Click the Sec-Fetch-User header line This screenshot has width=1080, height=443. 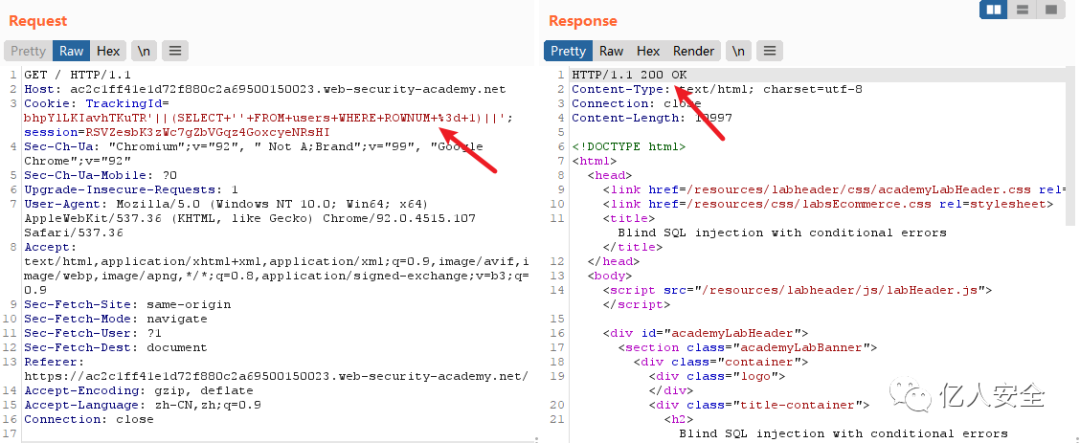pos(92,333)
